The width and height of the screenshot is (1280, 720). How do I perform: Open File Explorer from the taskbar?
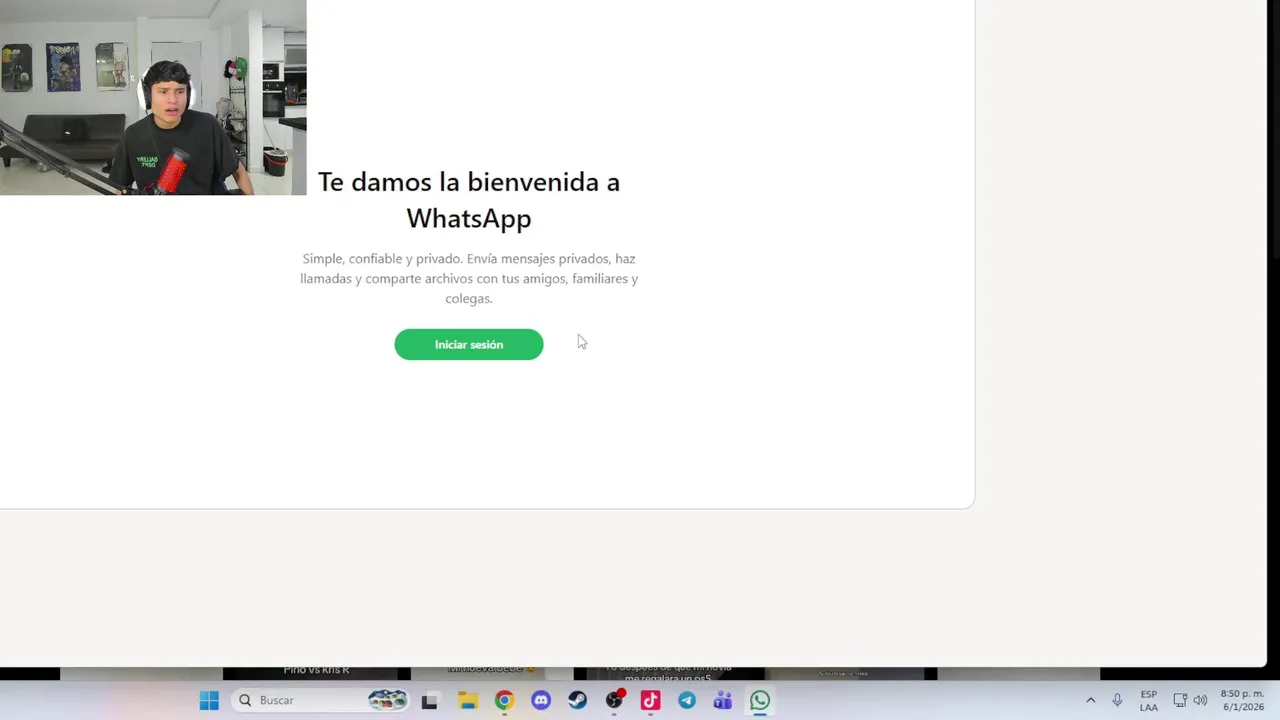pos(468,701)
